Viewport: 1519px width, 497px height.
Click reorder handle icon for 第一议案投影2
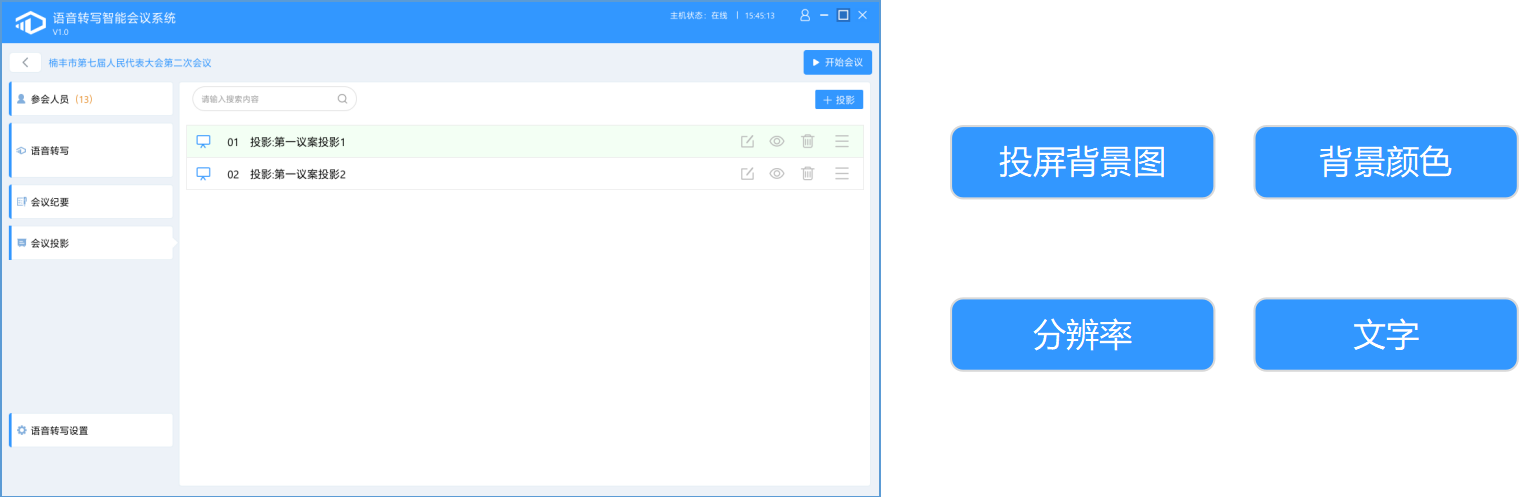click(842, 174)
